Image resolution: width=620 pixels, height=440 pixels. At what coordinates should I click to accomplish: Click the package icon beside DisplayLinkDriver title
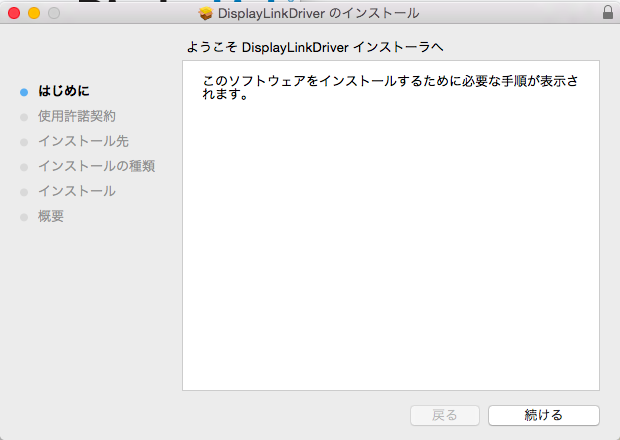tap(206, 13)
